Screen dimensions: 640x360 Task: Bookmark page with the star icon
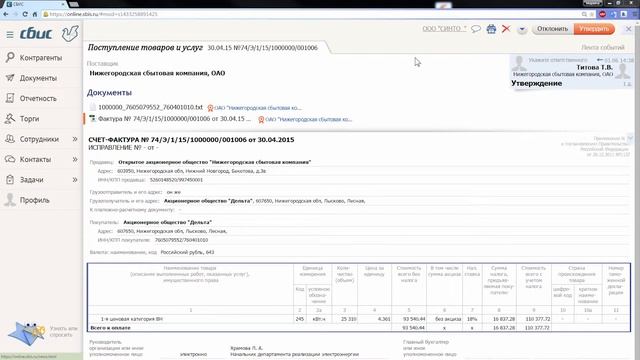(x=592, y=14)
